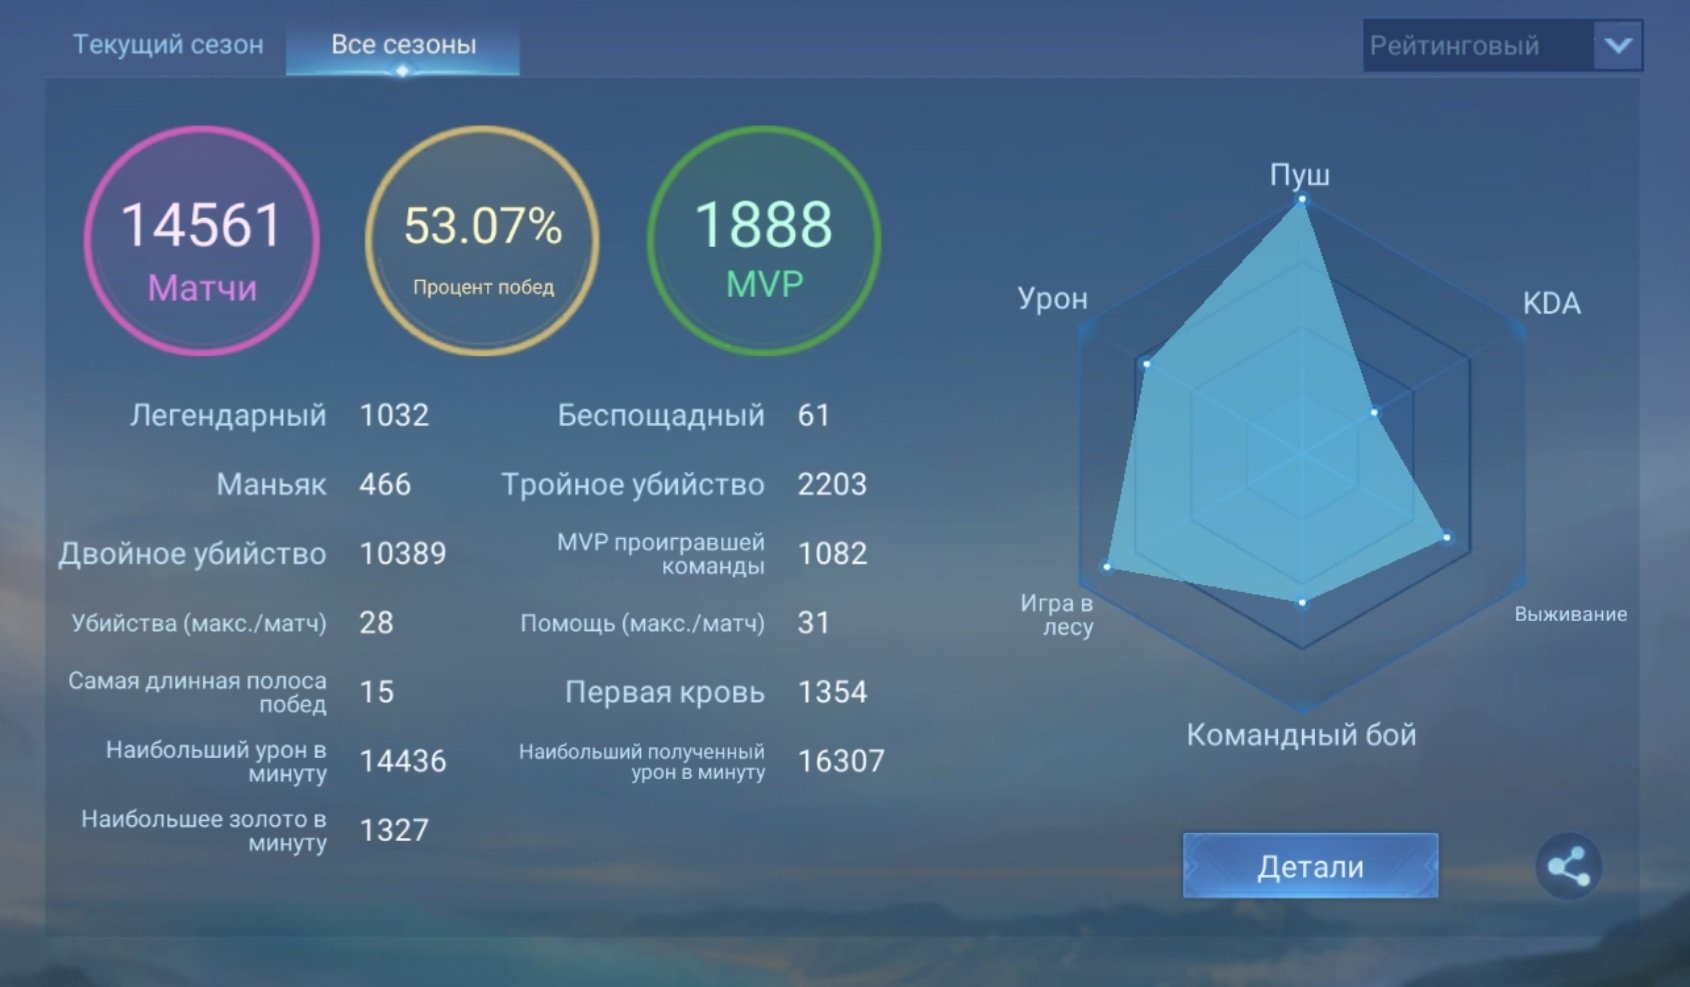Tap the 53.07% Процент побед circle

(482, 240)
